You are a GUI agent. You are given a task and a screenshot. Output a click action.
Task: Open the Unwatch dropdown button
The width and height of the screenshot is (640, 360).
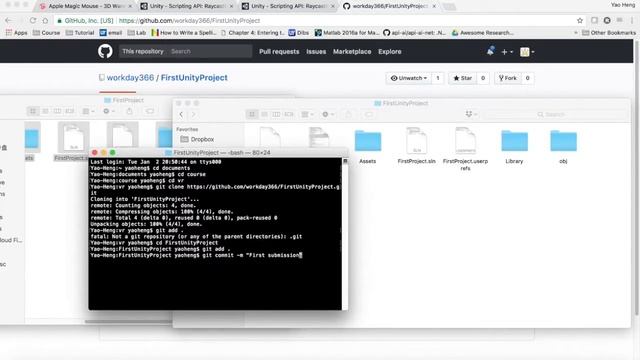[x=409, y=78]
